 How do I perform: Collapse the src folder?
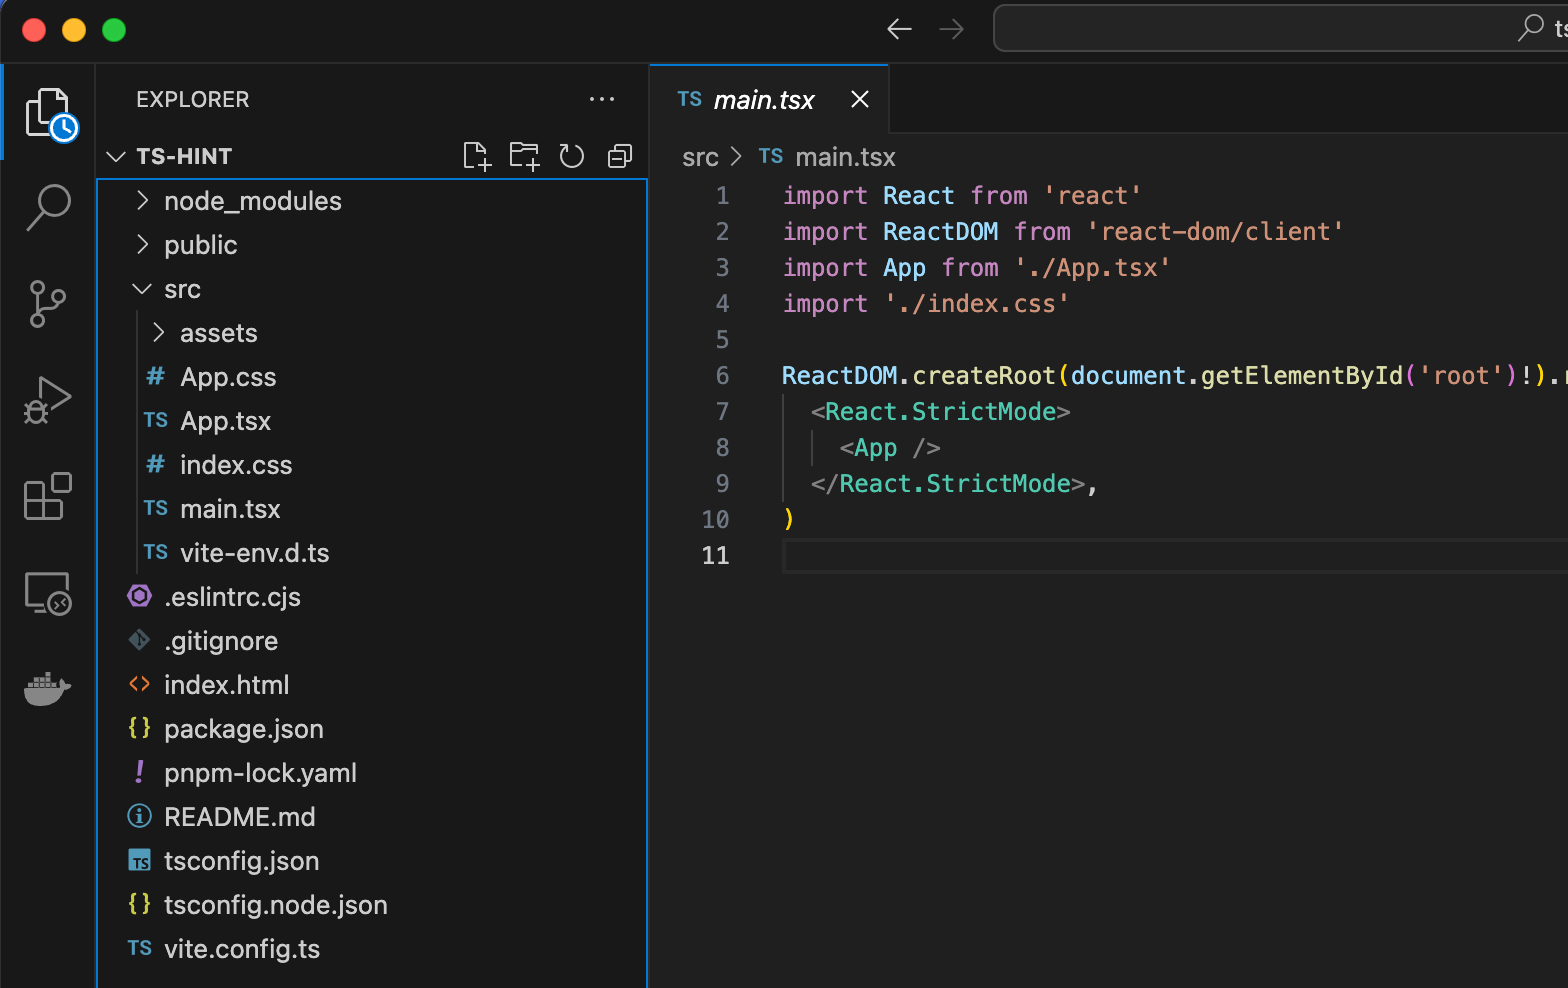click(x=182, y=289)
